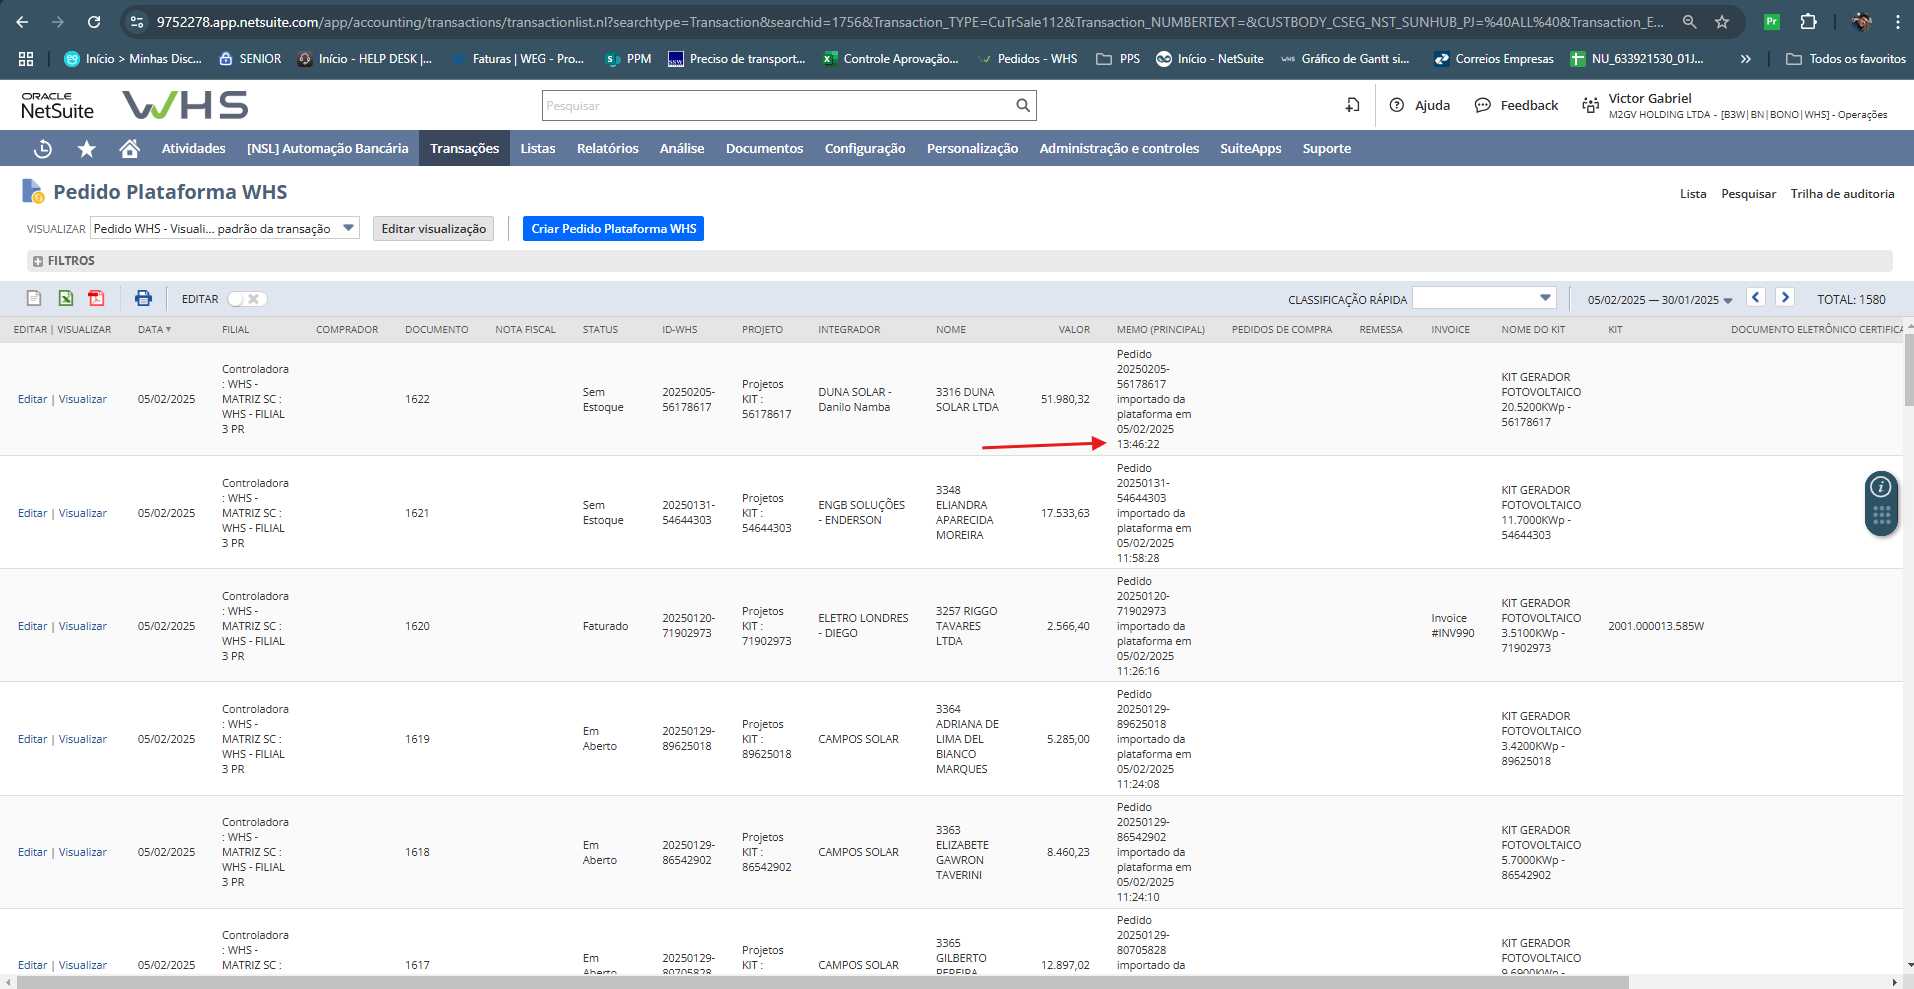Click Visualizar link for document 1622
This screenshot has width=1914, height=989.
tap(83, 399)
